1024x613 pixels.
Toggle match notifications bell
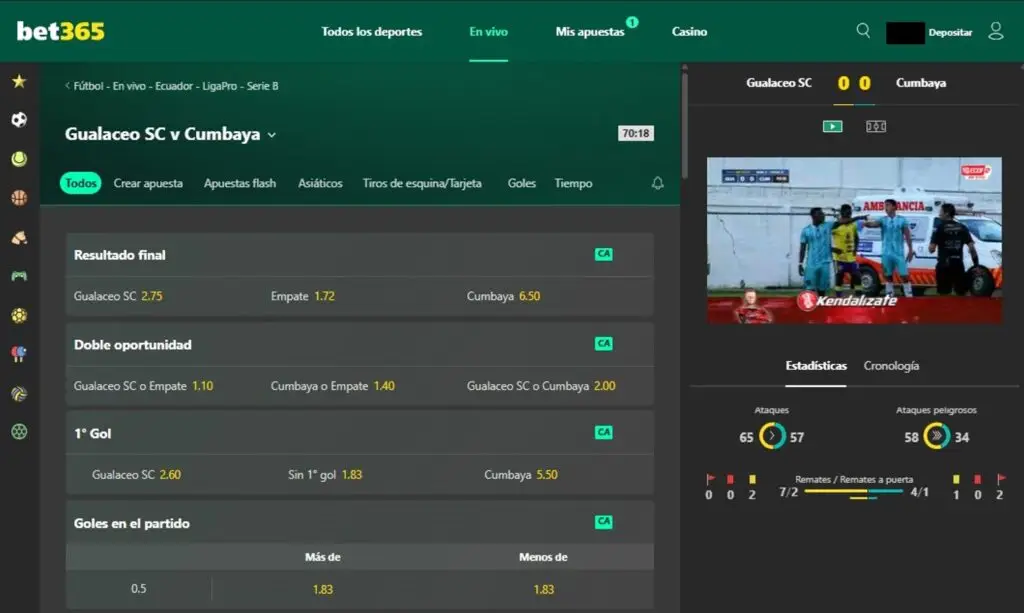point(657,183)
